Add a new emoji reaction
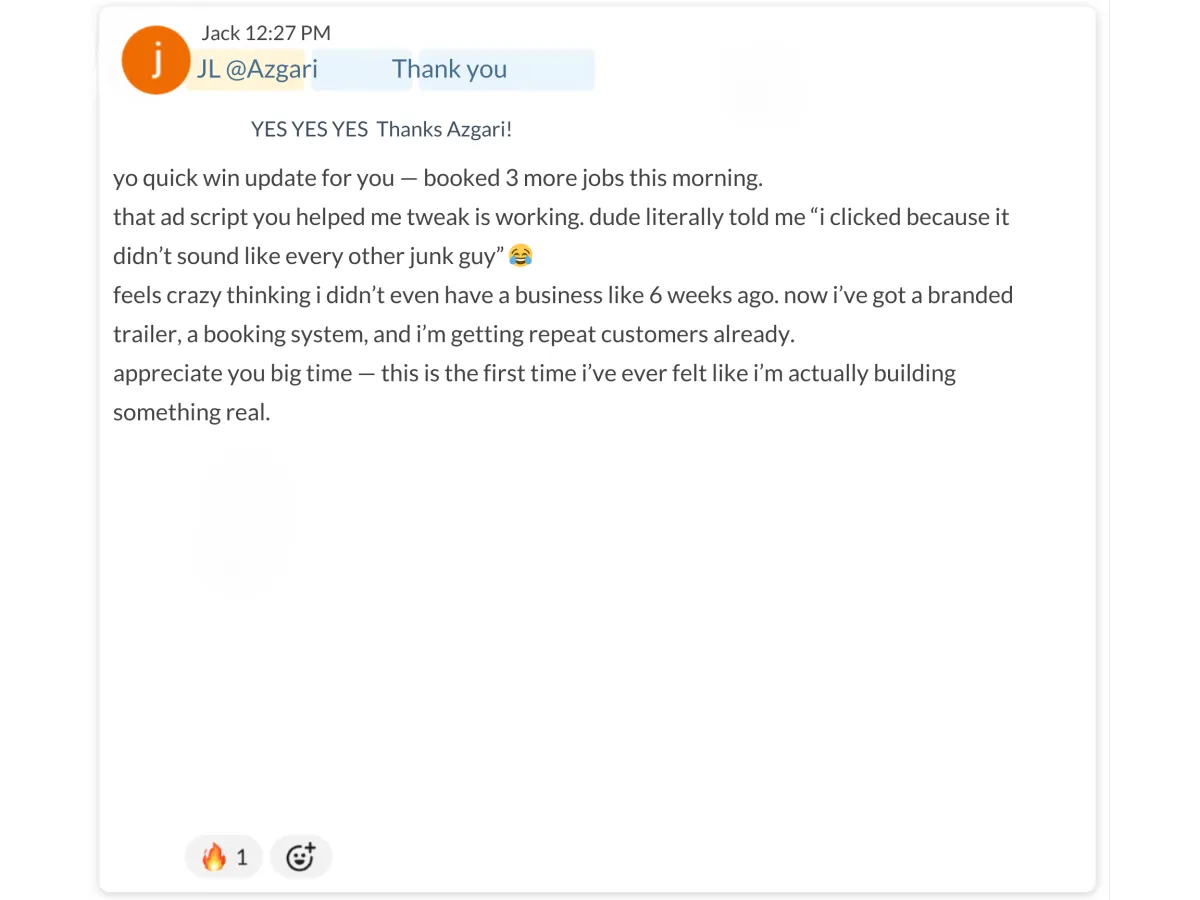The height and width of the screenshot is (900, 1200). click(x=301, y=857)
